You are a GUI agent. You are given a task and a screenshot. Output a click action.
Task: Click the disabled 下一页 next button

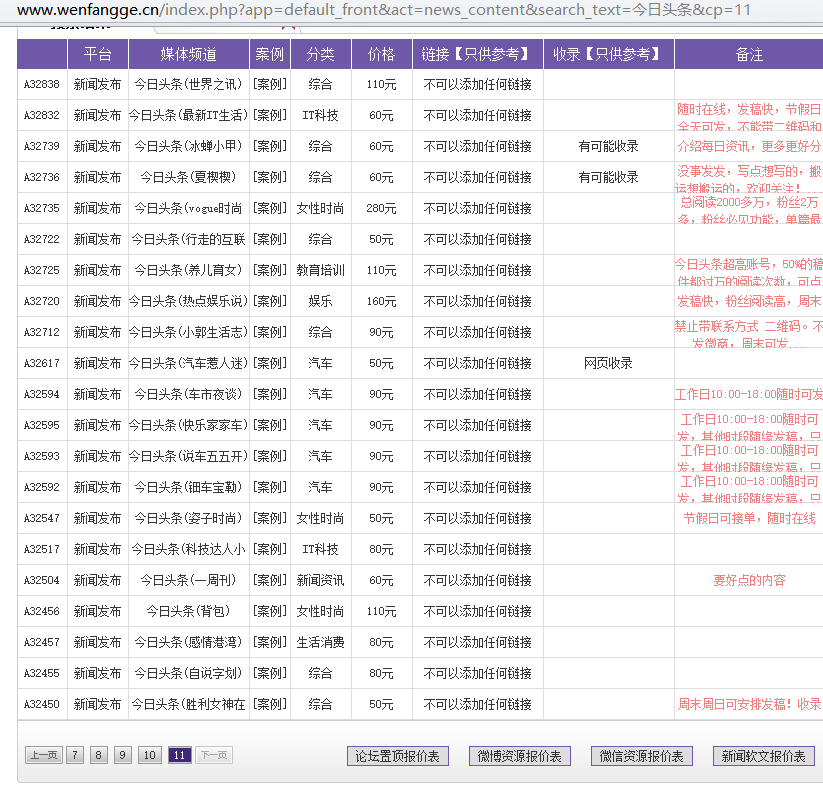[214, 755]
